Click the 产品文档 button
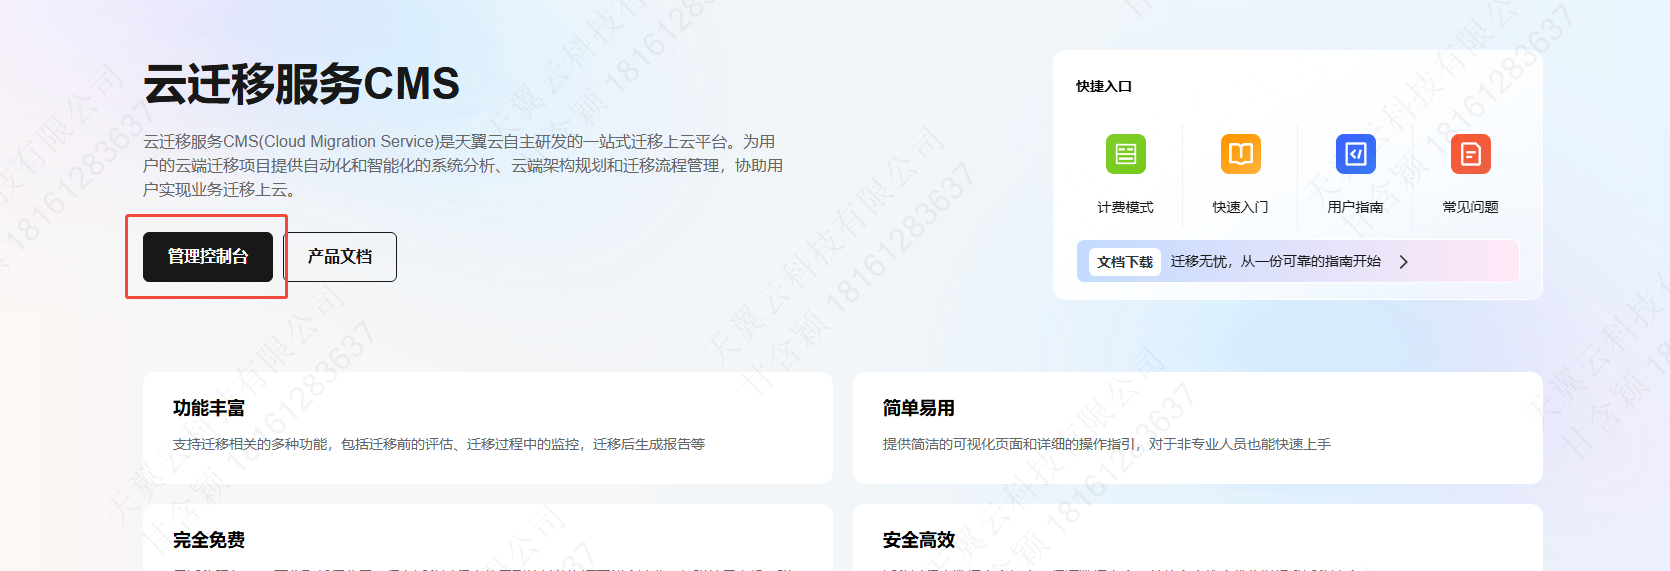The image size is (1670, 571). click(340, 257)
